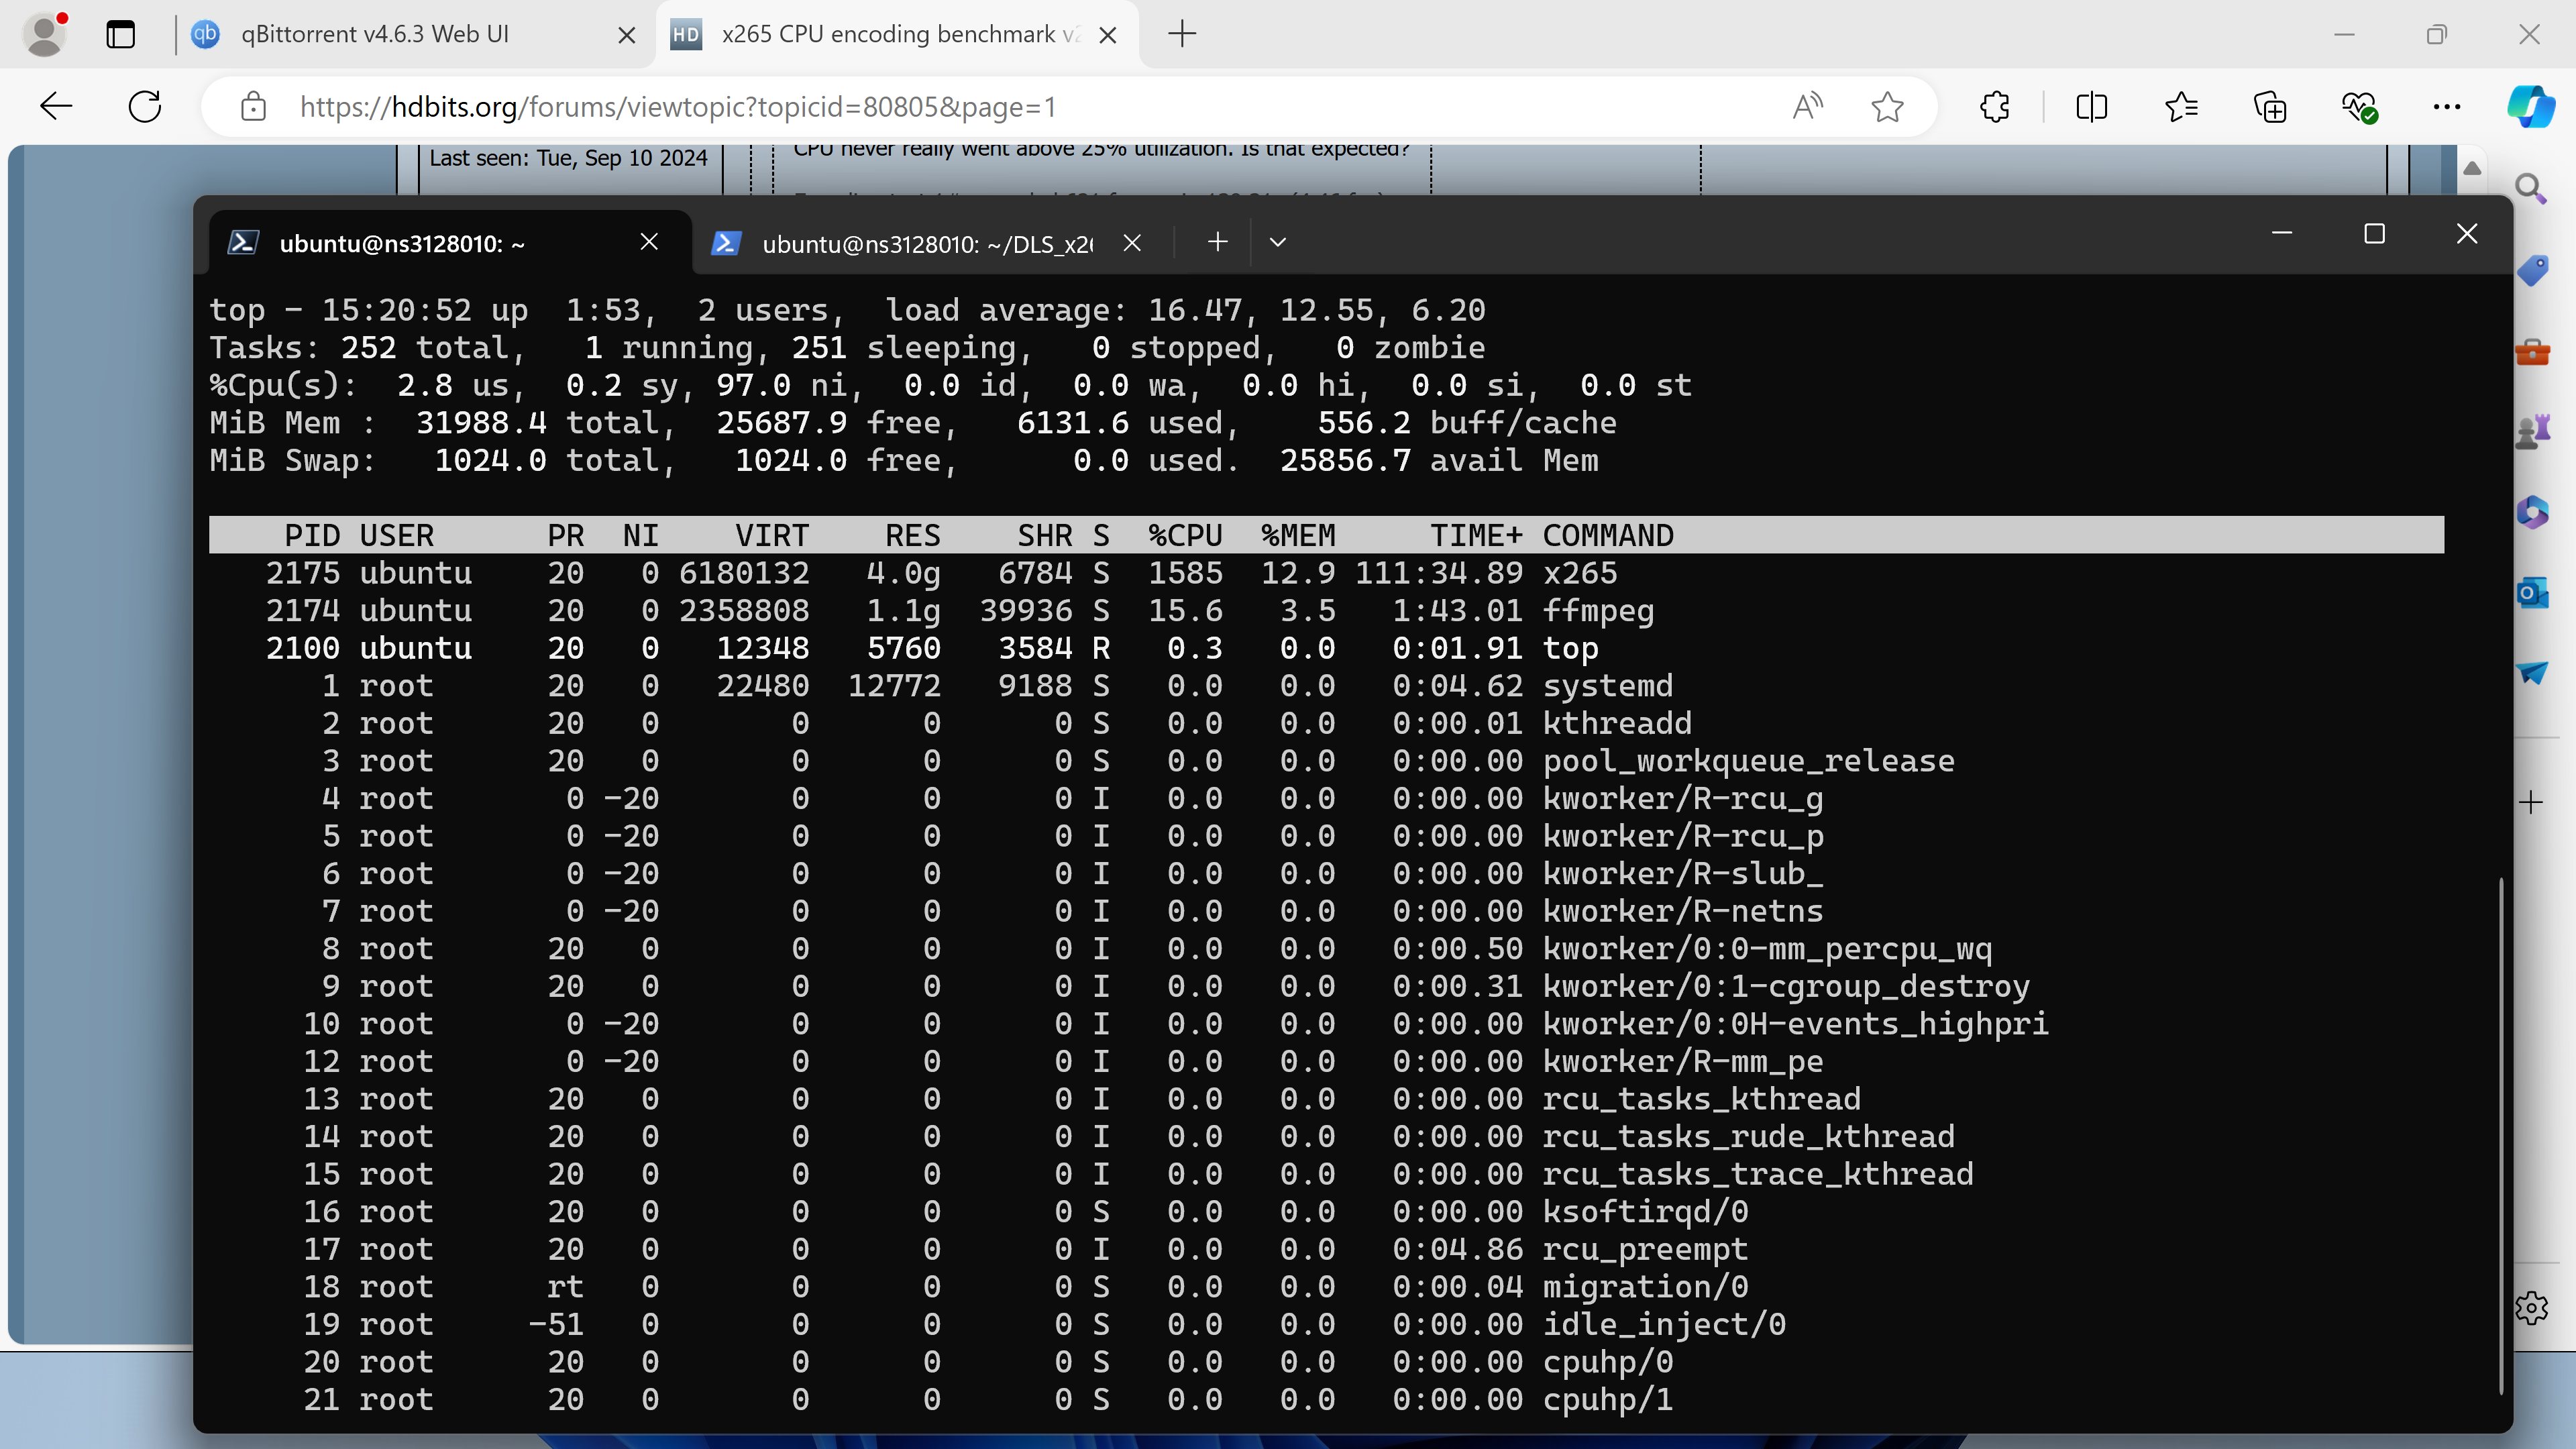
Task: Launch Copilot from the toolbar
Action: pyautogui.click(x=2531, y=106)
